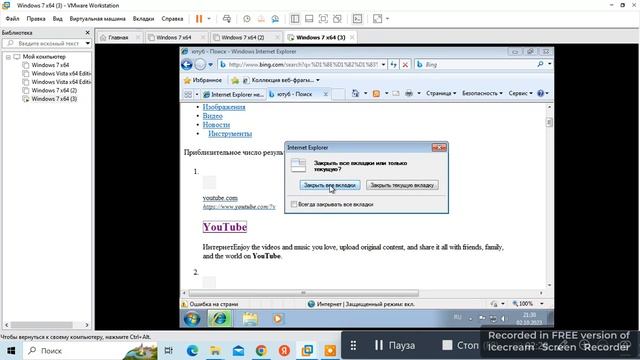Click 'Закрыть текущую вкладку' button
Image resolution: width=640 pixels, height=360 pixels.
pos(402,185)
